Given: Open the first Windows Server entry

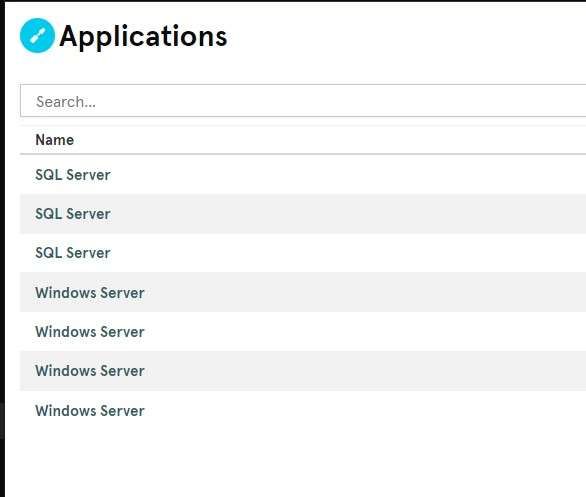Looking at the screenshot, I should click(90, 293).
